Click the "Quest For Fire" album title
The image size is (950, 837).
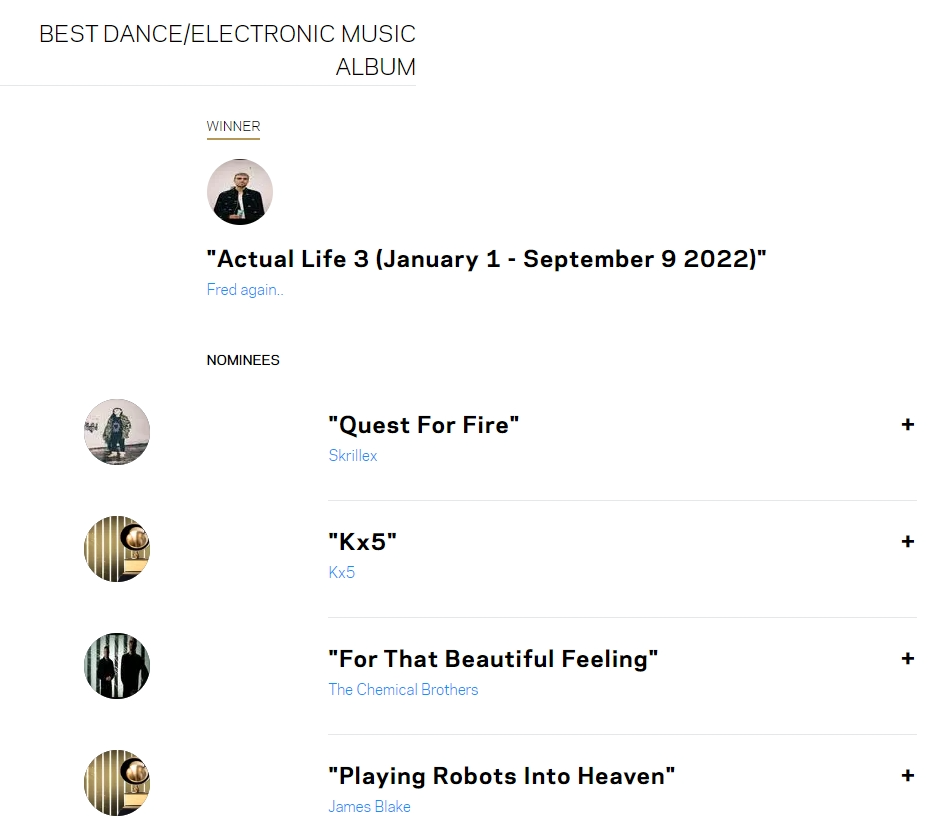tap(424, 425)
